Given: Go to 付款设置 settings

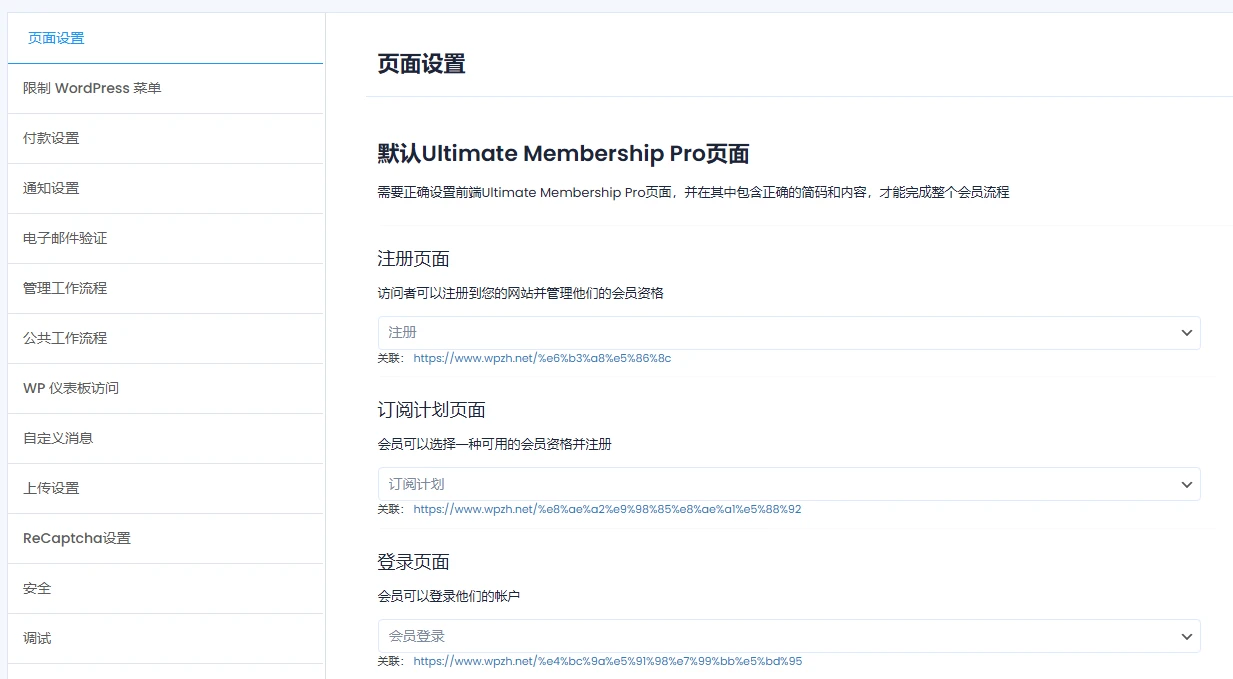Looking at the screenshot, I should tap(52, 138).
